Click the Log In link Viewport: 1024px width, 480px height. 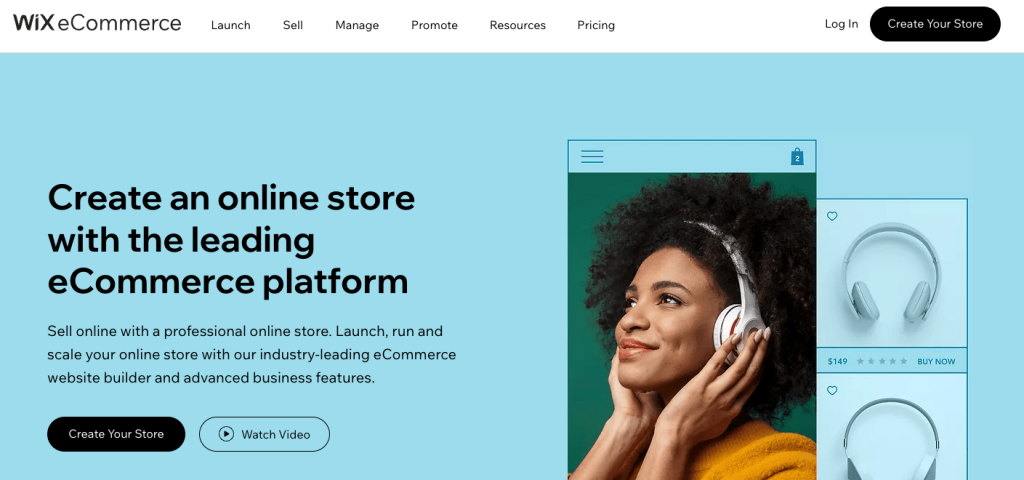tap(841, 24)
